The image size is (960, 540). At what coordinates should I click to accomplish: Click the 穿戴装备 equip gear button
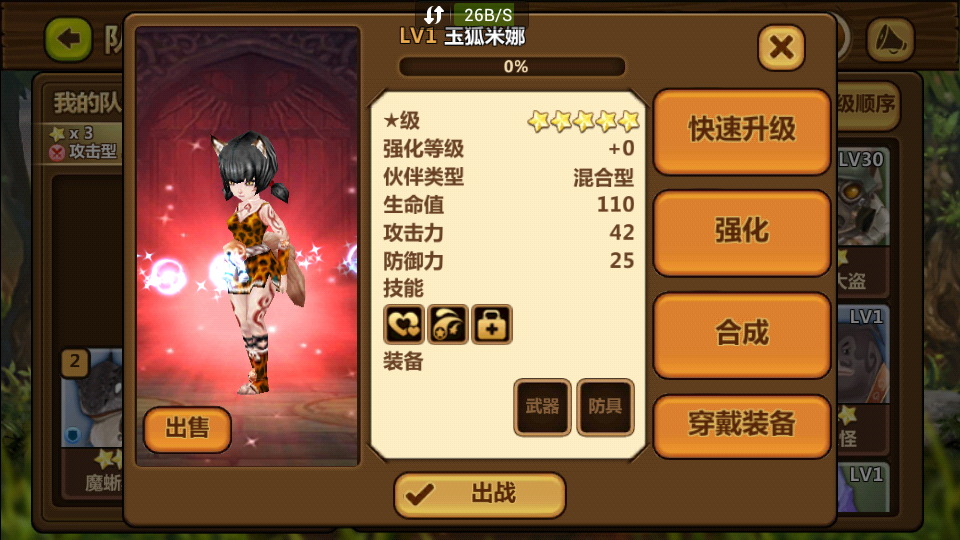741,426
